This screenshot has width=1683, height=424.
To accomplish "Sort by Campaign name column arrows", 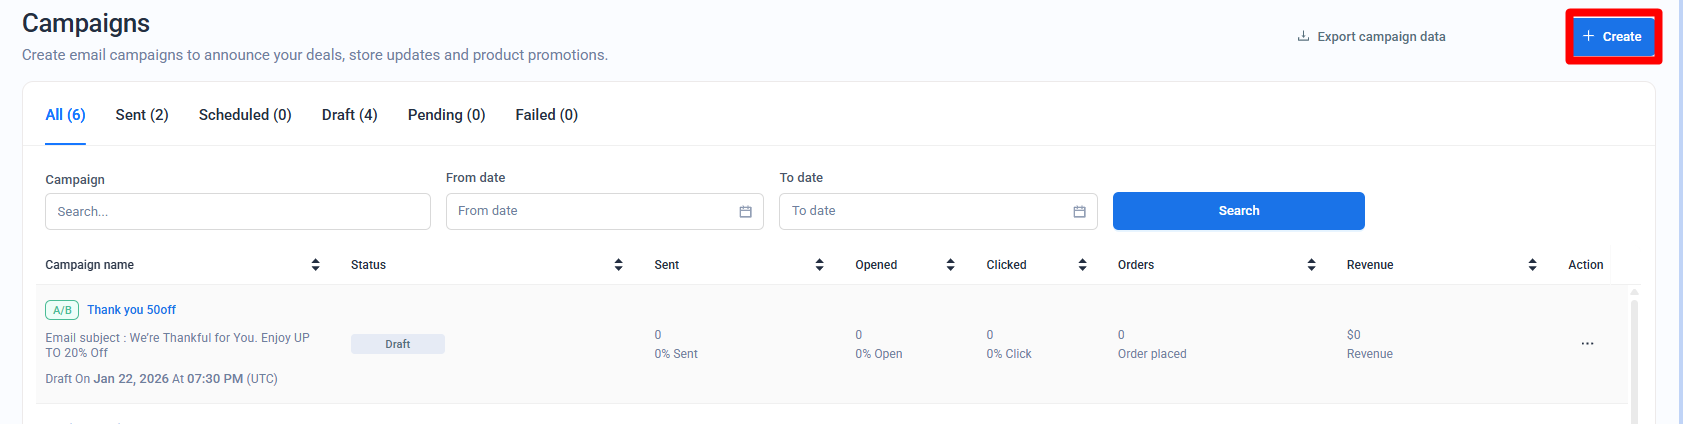I will 316,265.
